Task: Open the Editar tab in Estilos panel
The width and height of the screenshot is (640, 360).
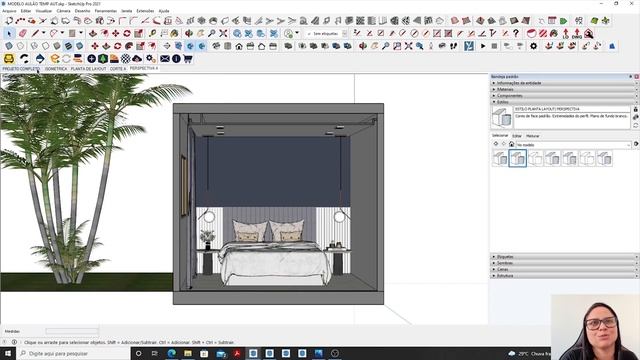Action: [517, 136]
